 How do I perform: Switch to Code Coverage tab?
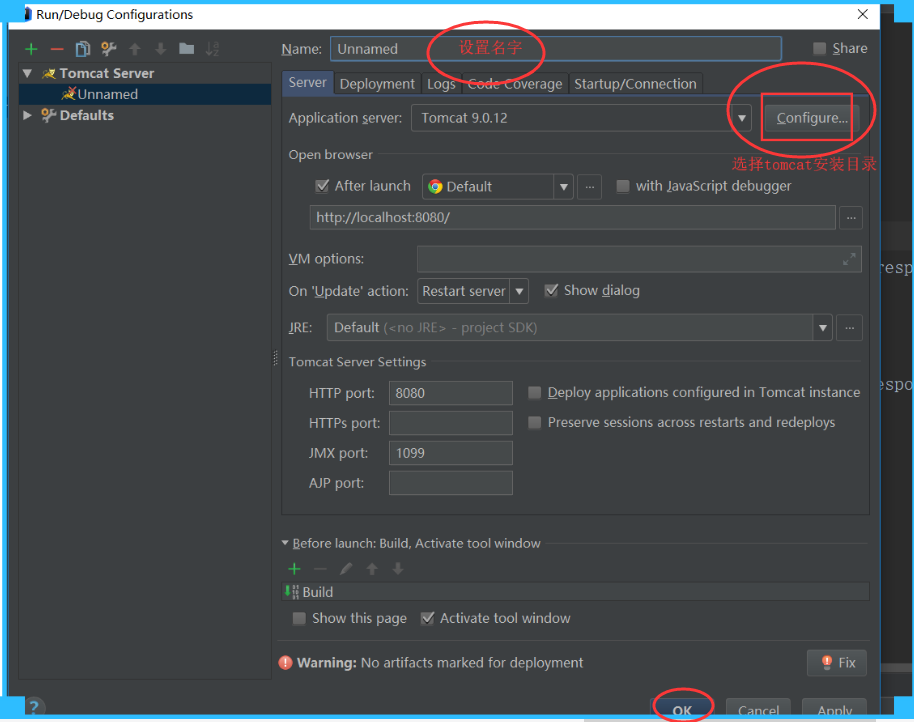pos(515,84)
